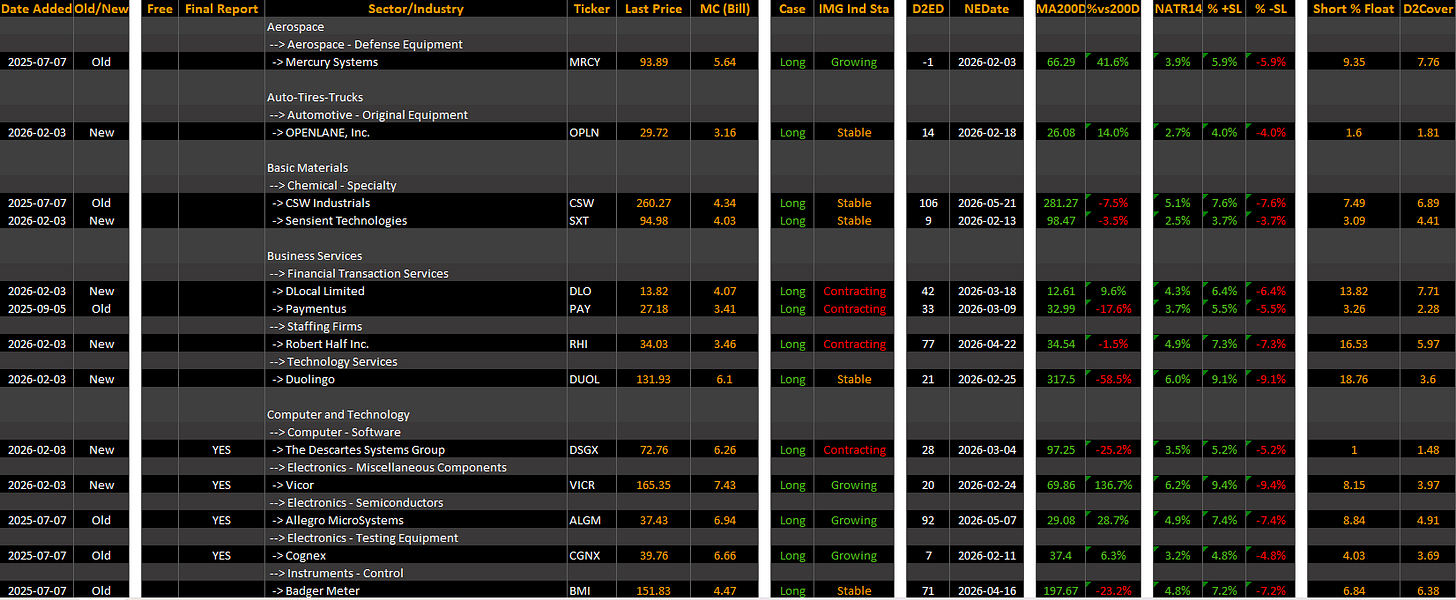This screenshot has width=1456, height=600.
Task: Click the Old/New column header
Action: click(102, 9)
